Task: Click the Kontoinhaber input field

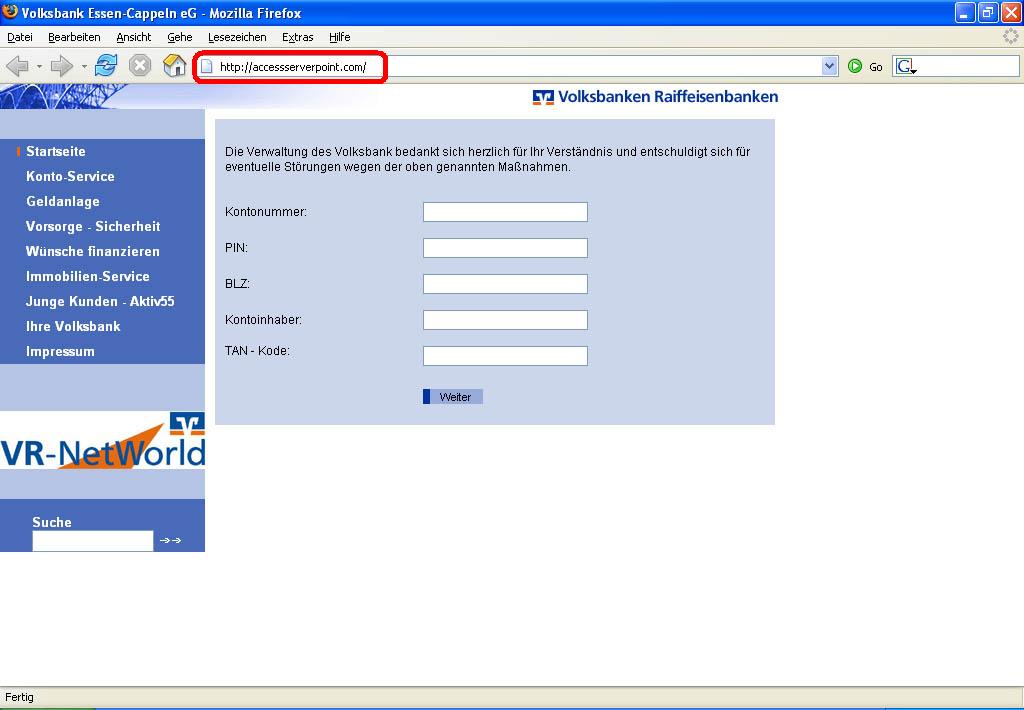Action: [x=505, y=319]
